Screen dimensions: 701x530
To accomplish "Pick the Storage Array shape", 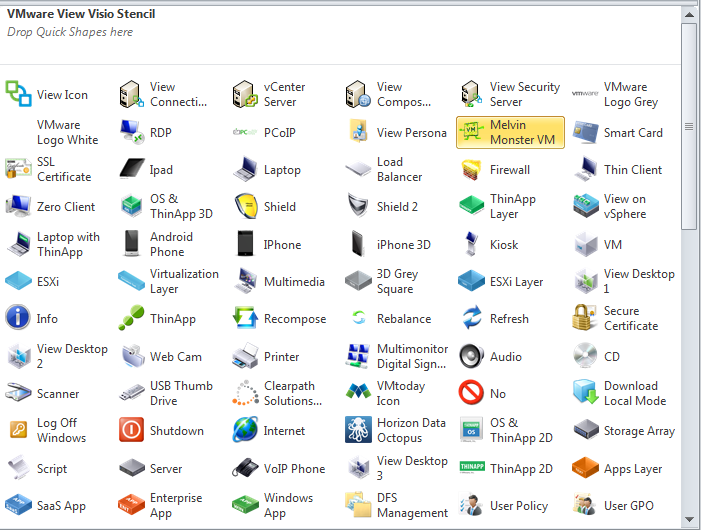I will 586,429.
